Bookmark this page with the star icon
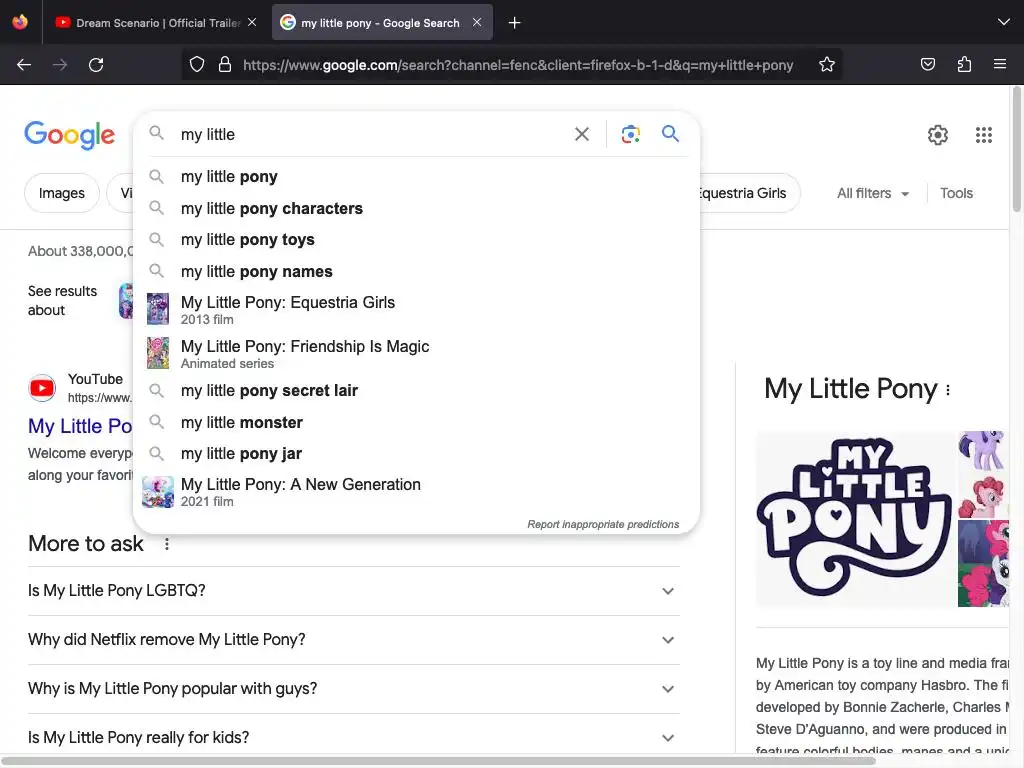The width and height of the screenshot is (1024, 768). (x=827, y=65)
